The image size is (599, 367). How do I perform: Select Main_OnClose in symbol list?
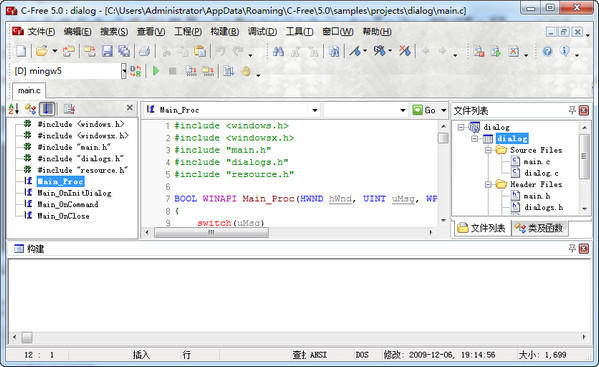63,216
